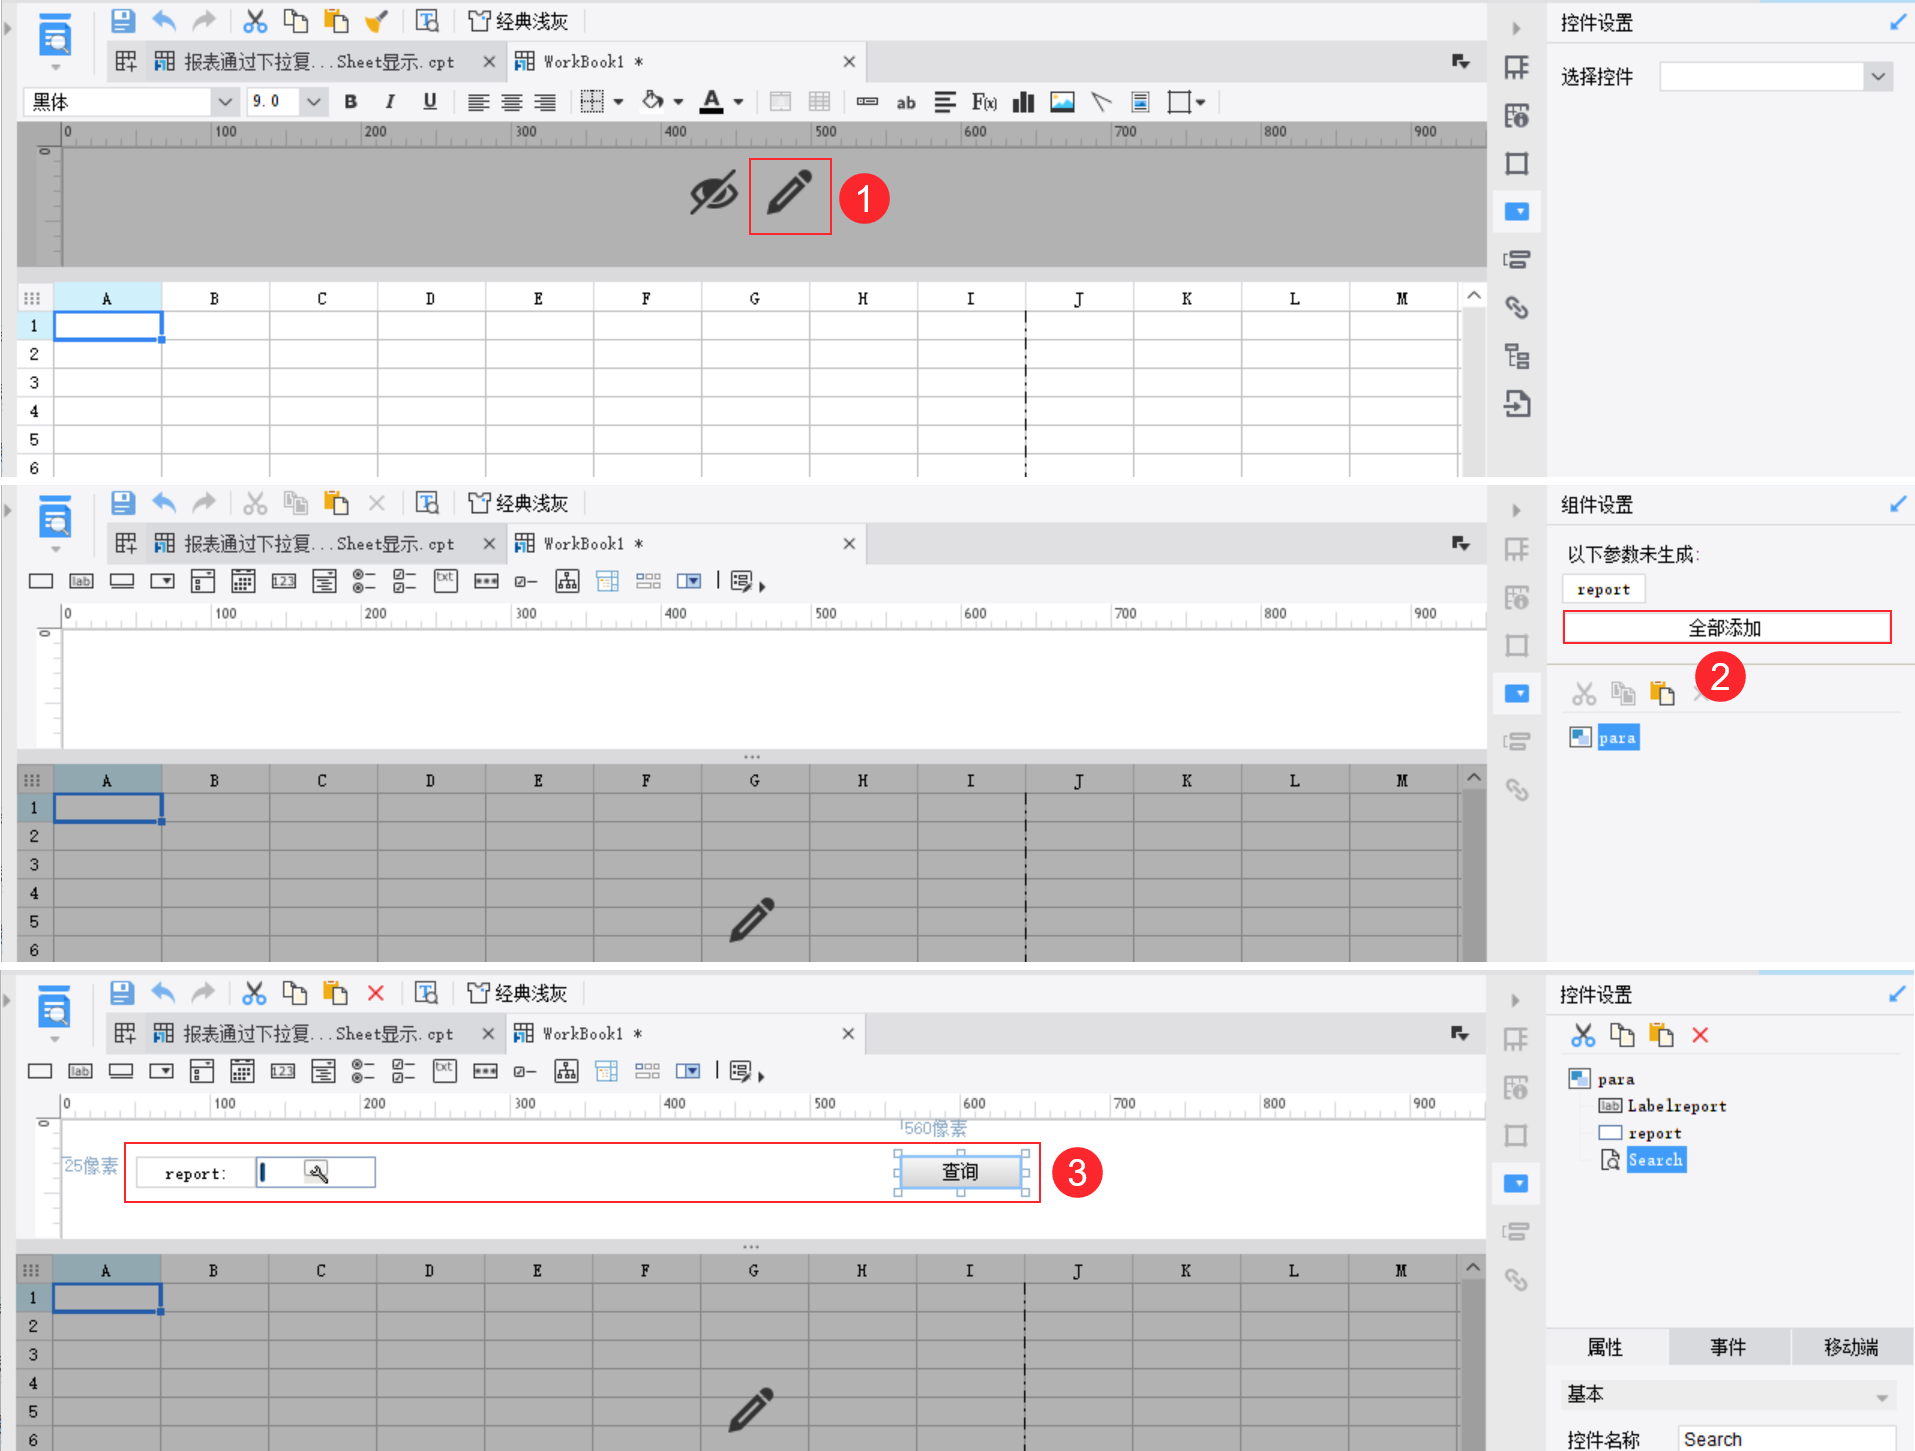
Task: Set left text alignment
Action: pos(479,102)
